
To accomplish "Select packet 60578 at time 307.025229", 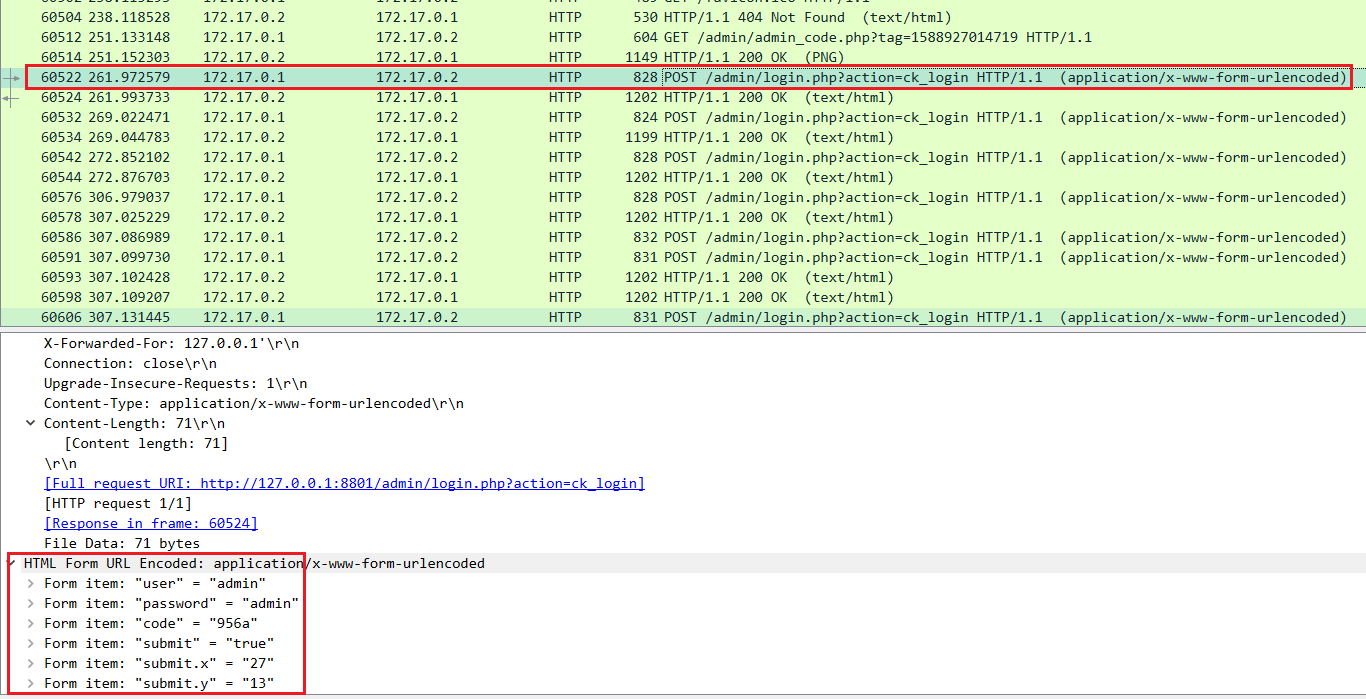I will [683, 217].
